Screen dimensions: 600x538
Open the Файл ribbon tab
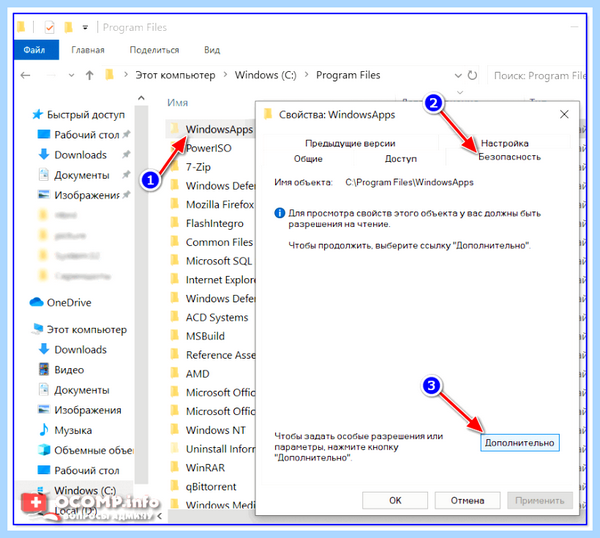tap(36, 50)
